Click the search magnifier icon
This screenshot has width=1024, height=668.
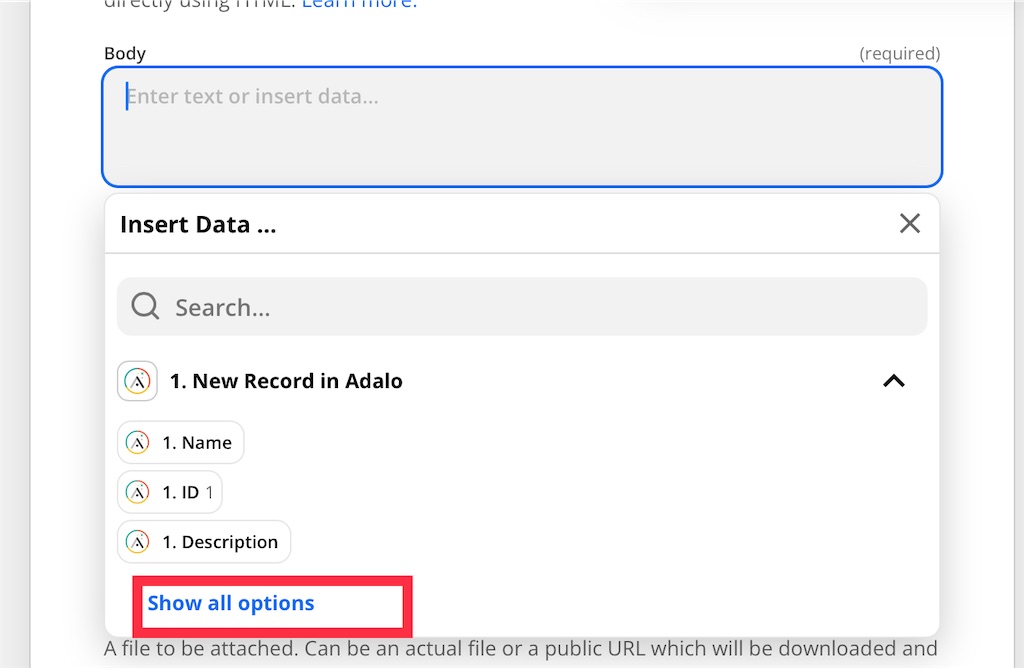click(x=145, y=306)
